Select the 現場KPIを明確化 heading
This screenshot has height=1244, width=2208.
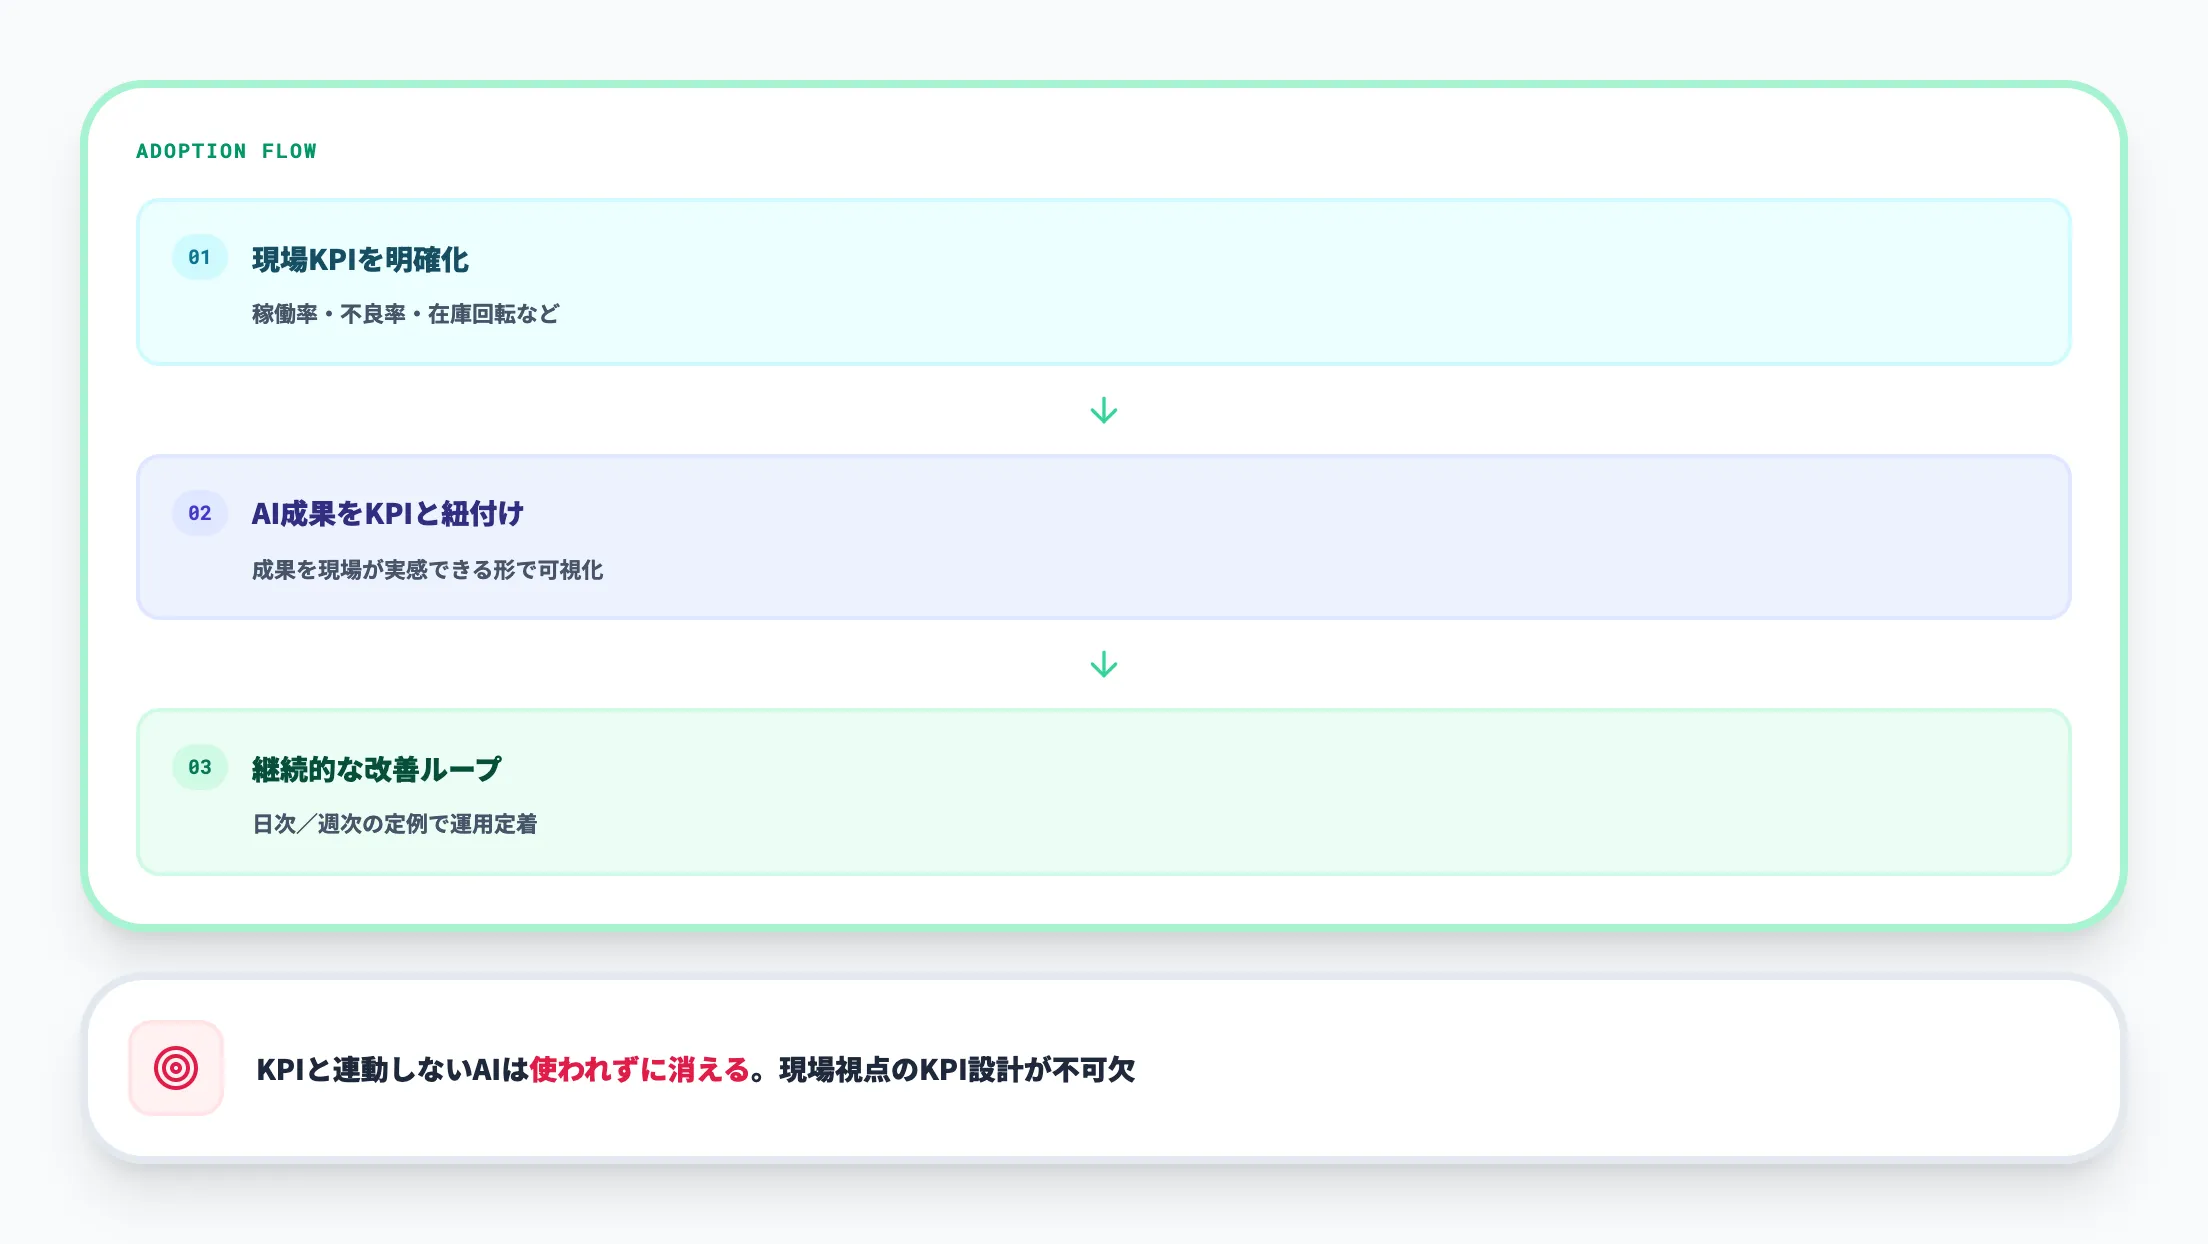(360, 260)
